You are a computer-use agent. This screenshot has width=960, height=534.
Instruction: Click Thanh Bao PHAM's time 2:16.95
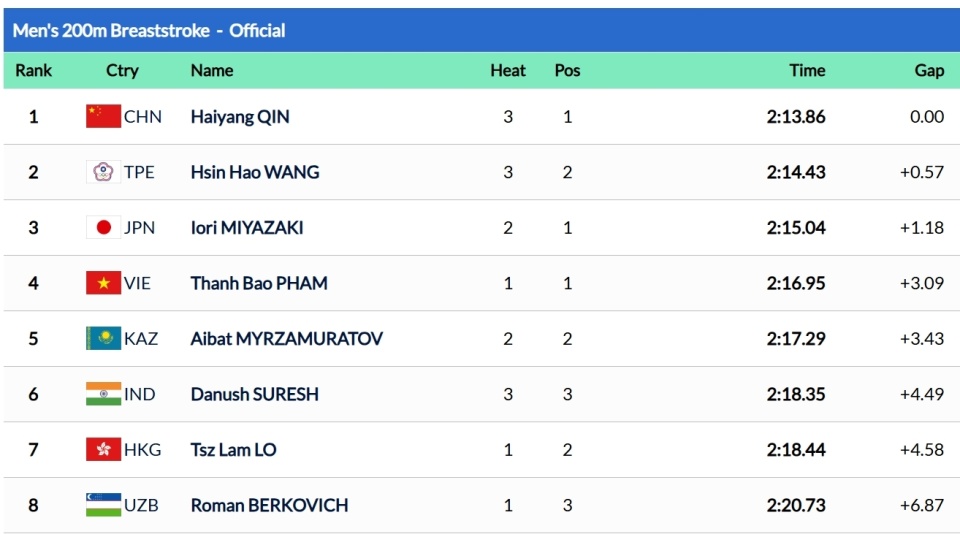click(796, 283)
